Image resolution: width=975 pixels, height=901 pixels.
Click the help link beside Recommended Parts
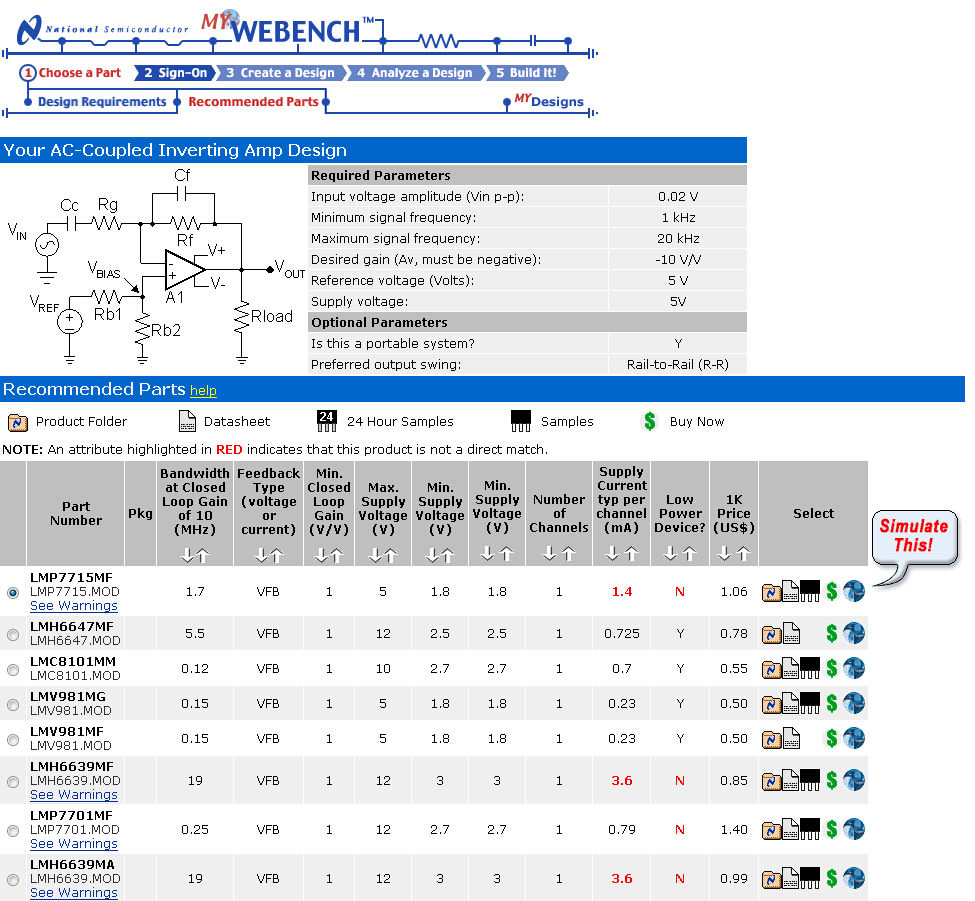[x=203, y=390]
